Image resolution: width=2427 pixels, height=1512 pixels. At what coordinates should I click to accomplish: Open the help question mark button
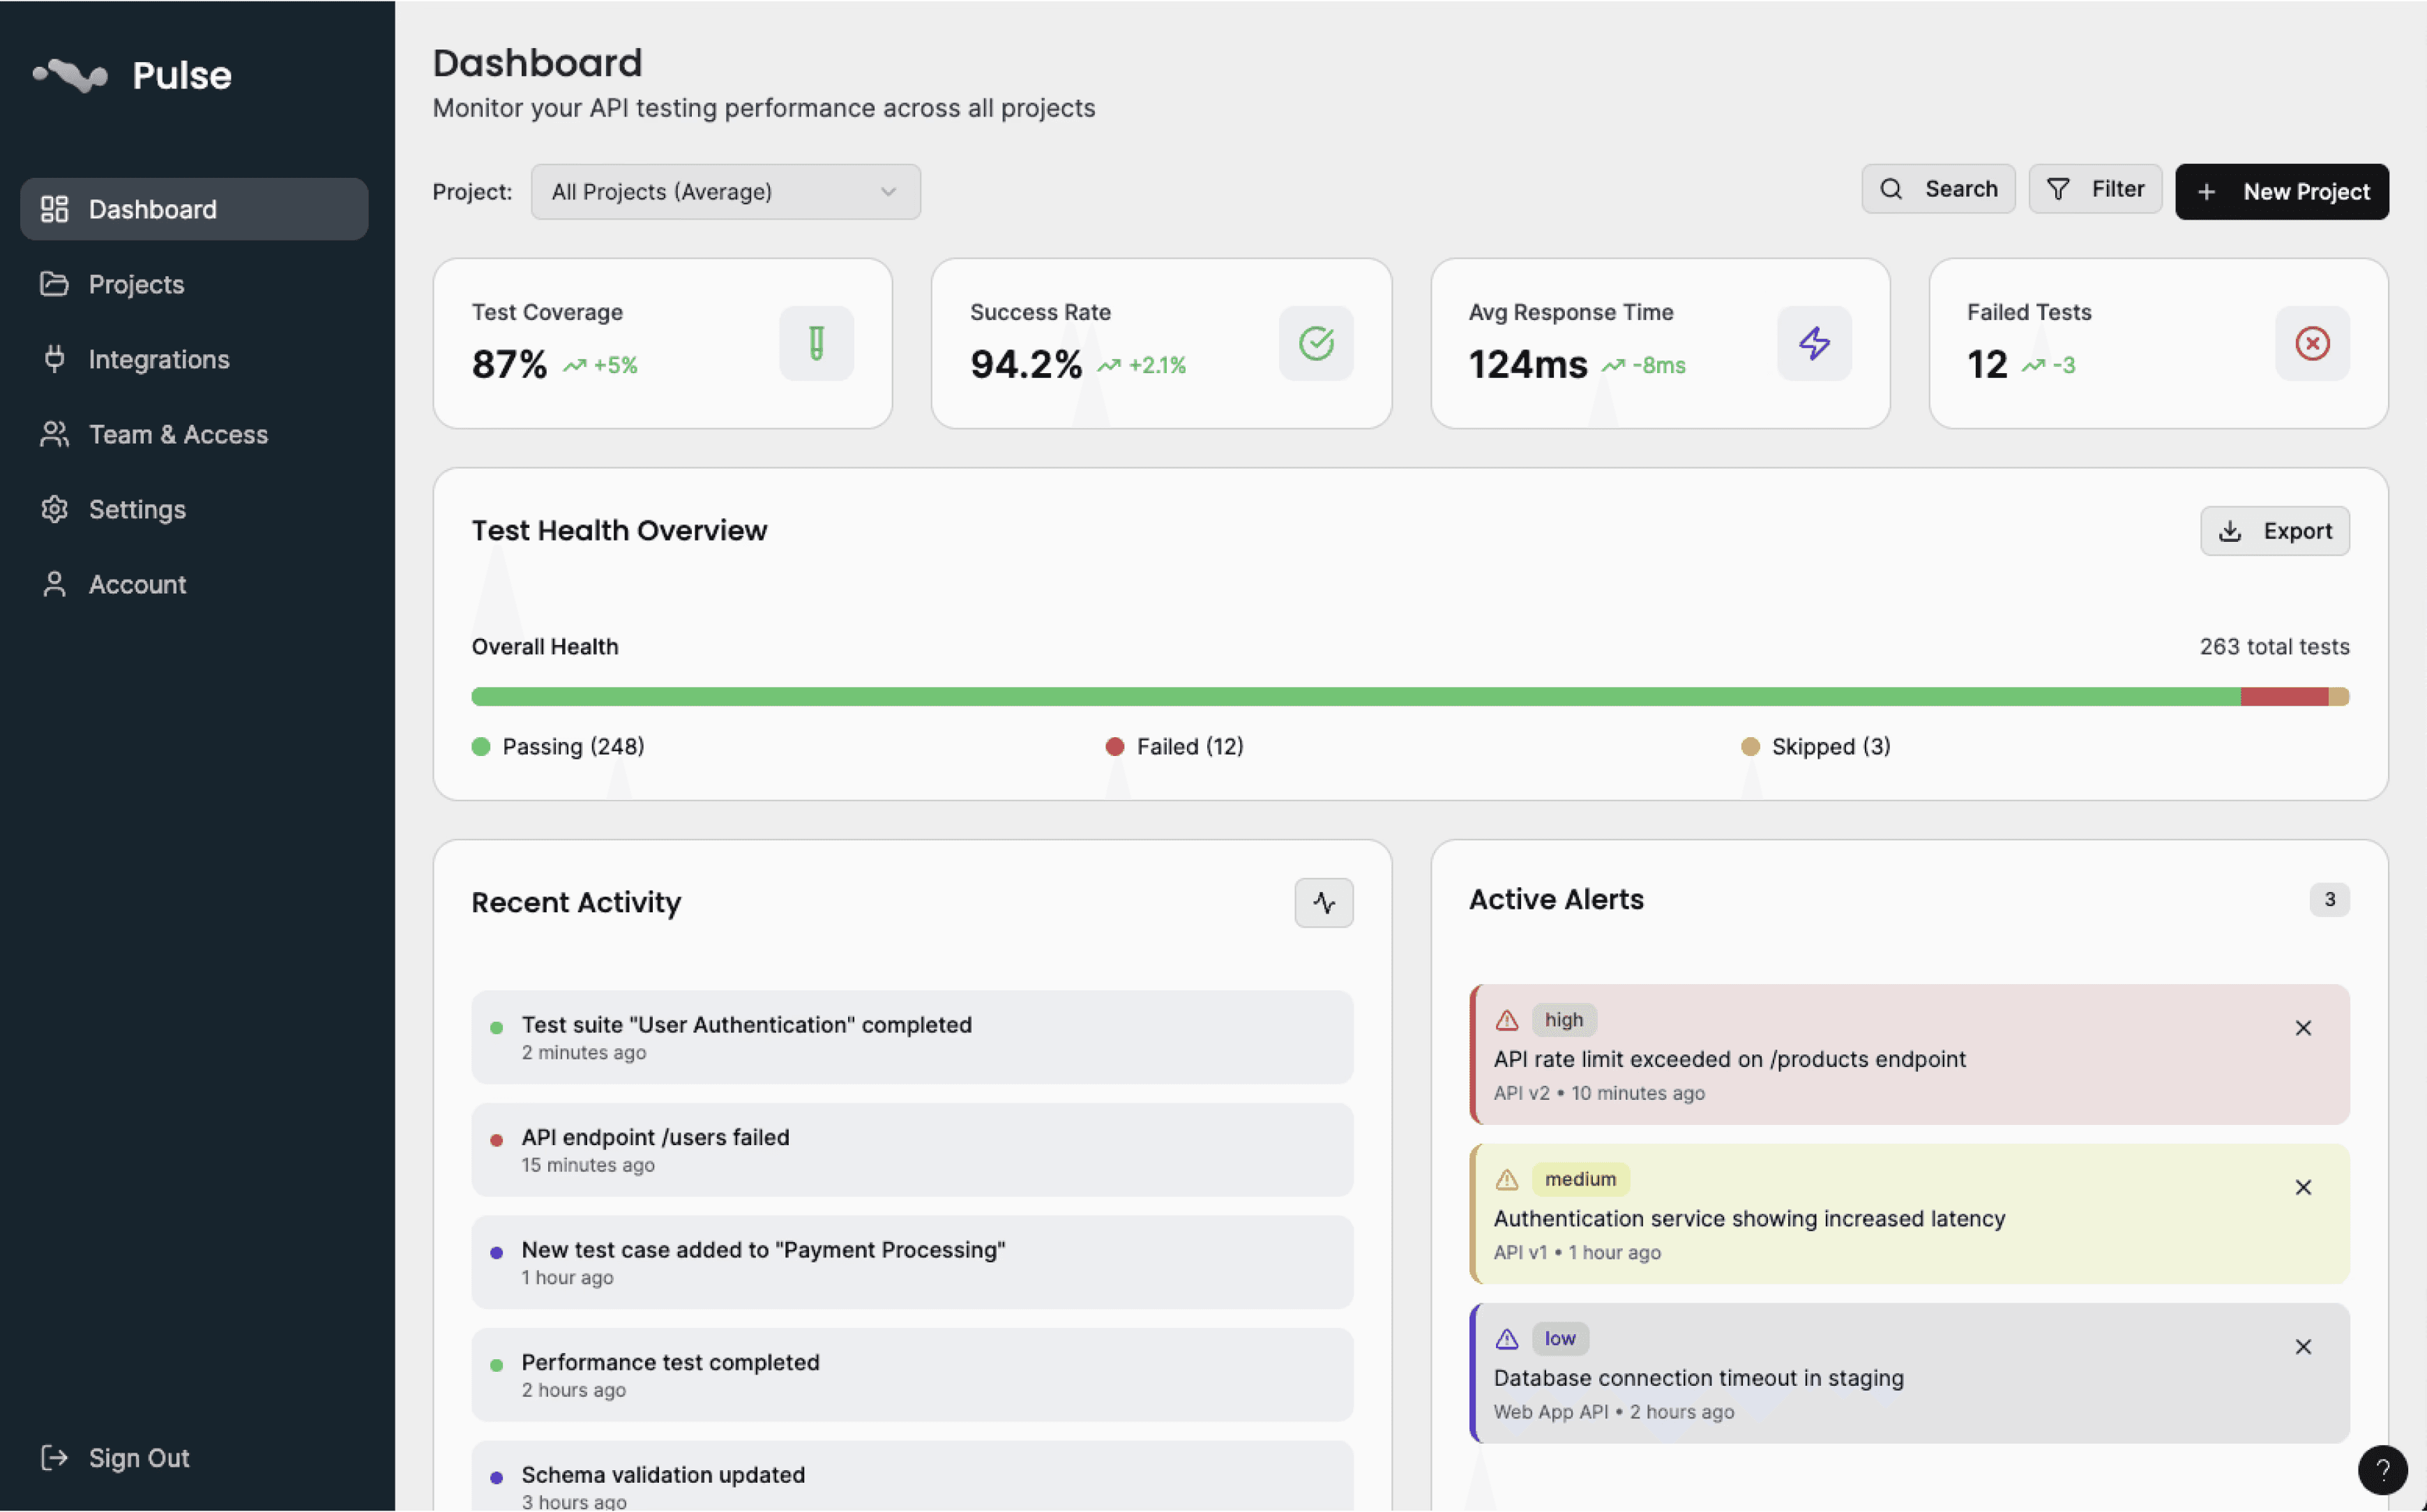pyautogui.click(x=2382, y=1469)
